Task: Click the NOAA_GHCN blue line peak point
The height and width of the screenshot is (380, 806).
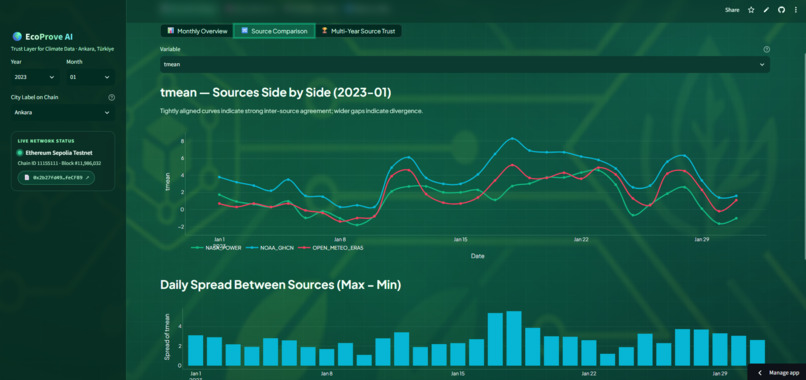Action: tap(512, 138)
